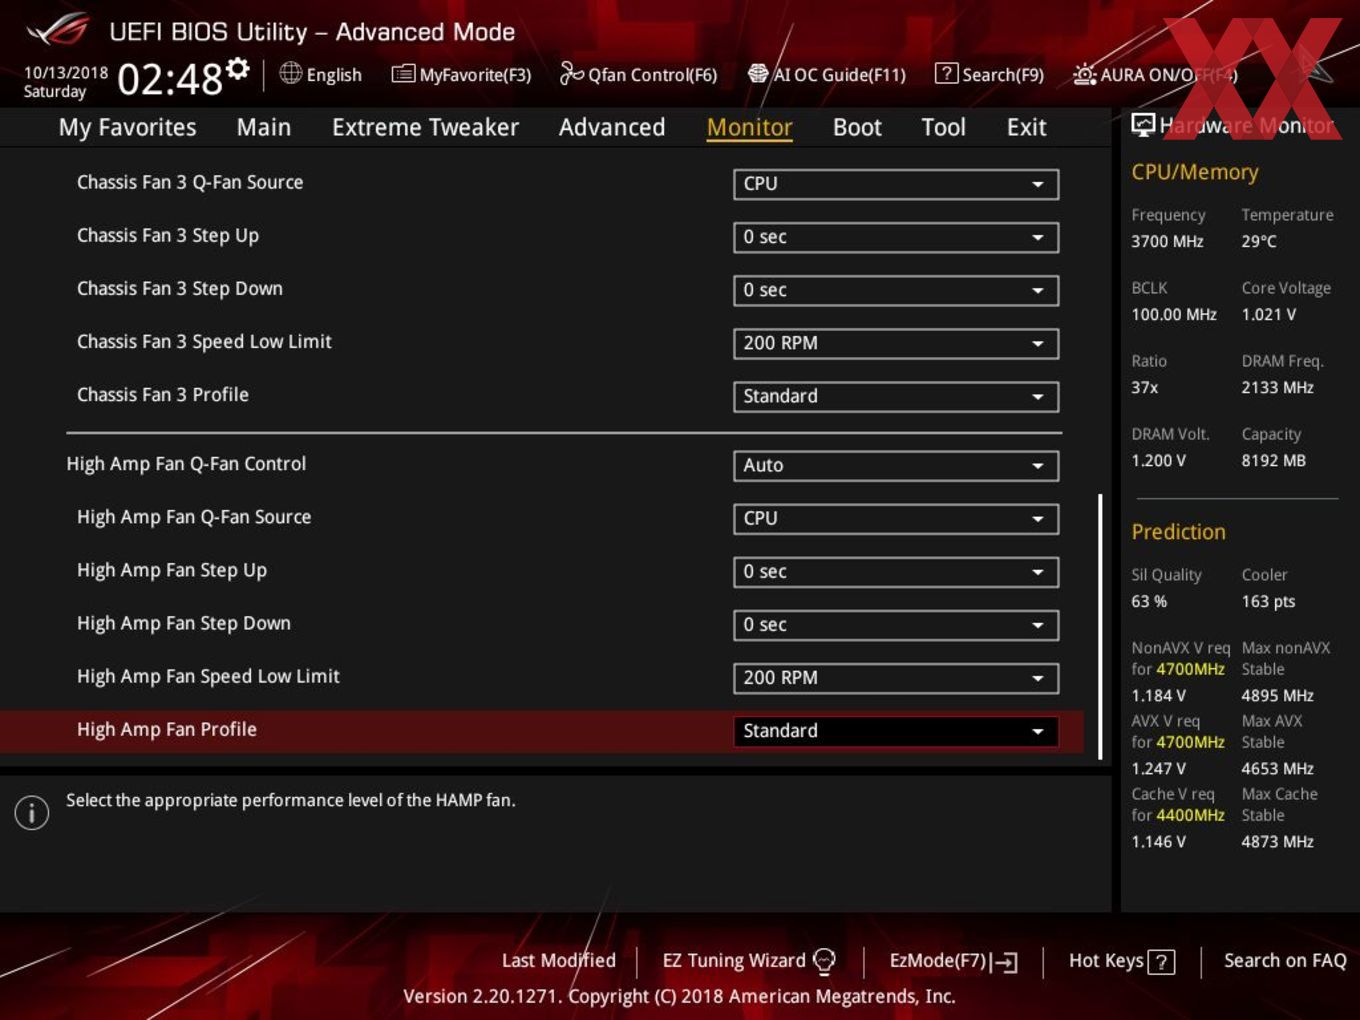Screen dimensions: 1360x1020
Task: Click the Qfan Control fan icon
Action: (x=571, y=73)
